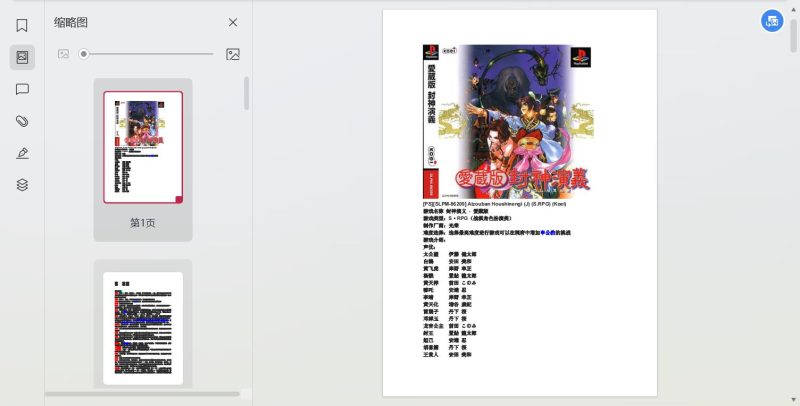This screenshot has width=800, height=406.
Task: Select the thumbnails sidebar icon
Action: pos(22,57)
